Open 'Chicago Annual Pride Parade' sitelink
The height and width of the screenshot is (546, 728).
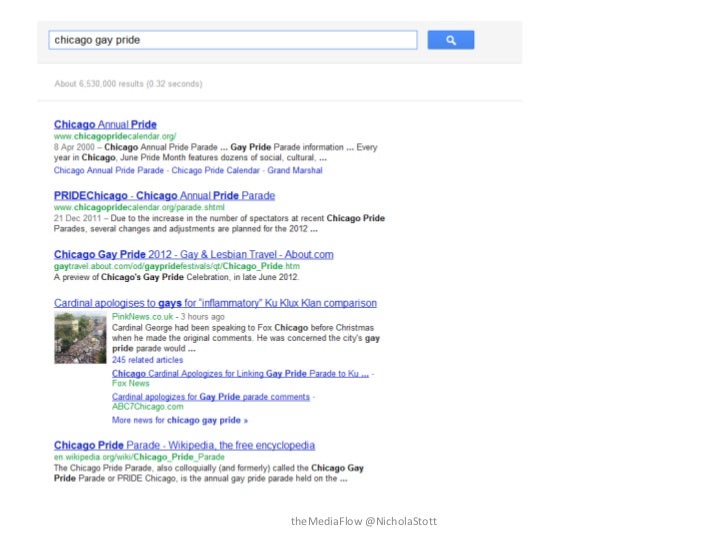coord(109,170)
